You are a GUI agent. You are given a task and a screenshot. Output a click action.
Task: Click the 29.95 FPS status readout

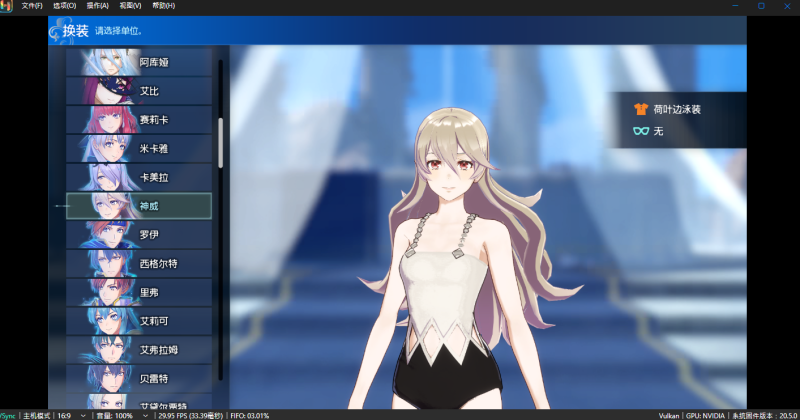tap(190, 416)
